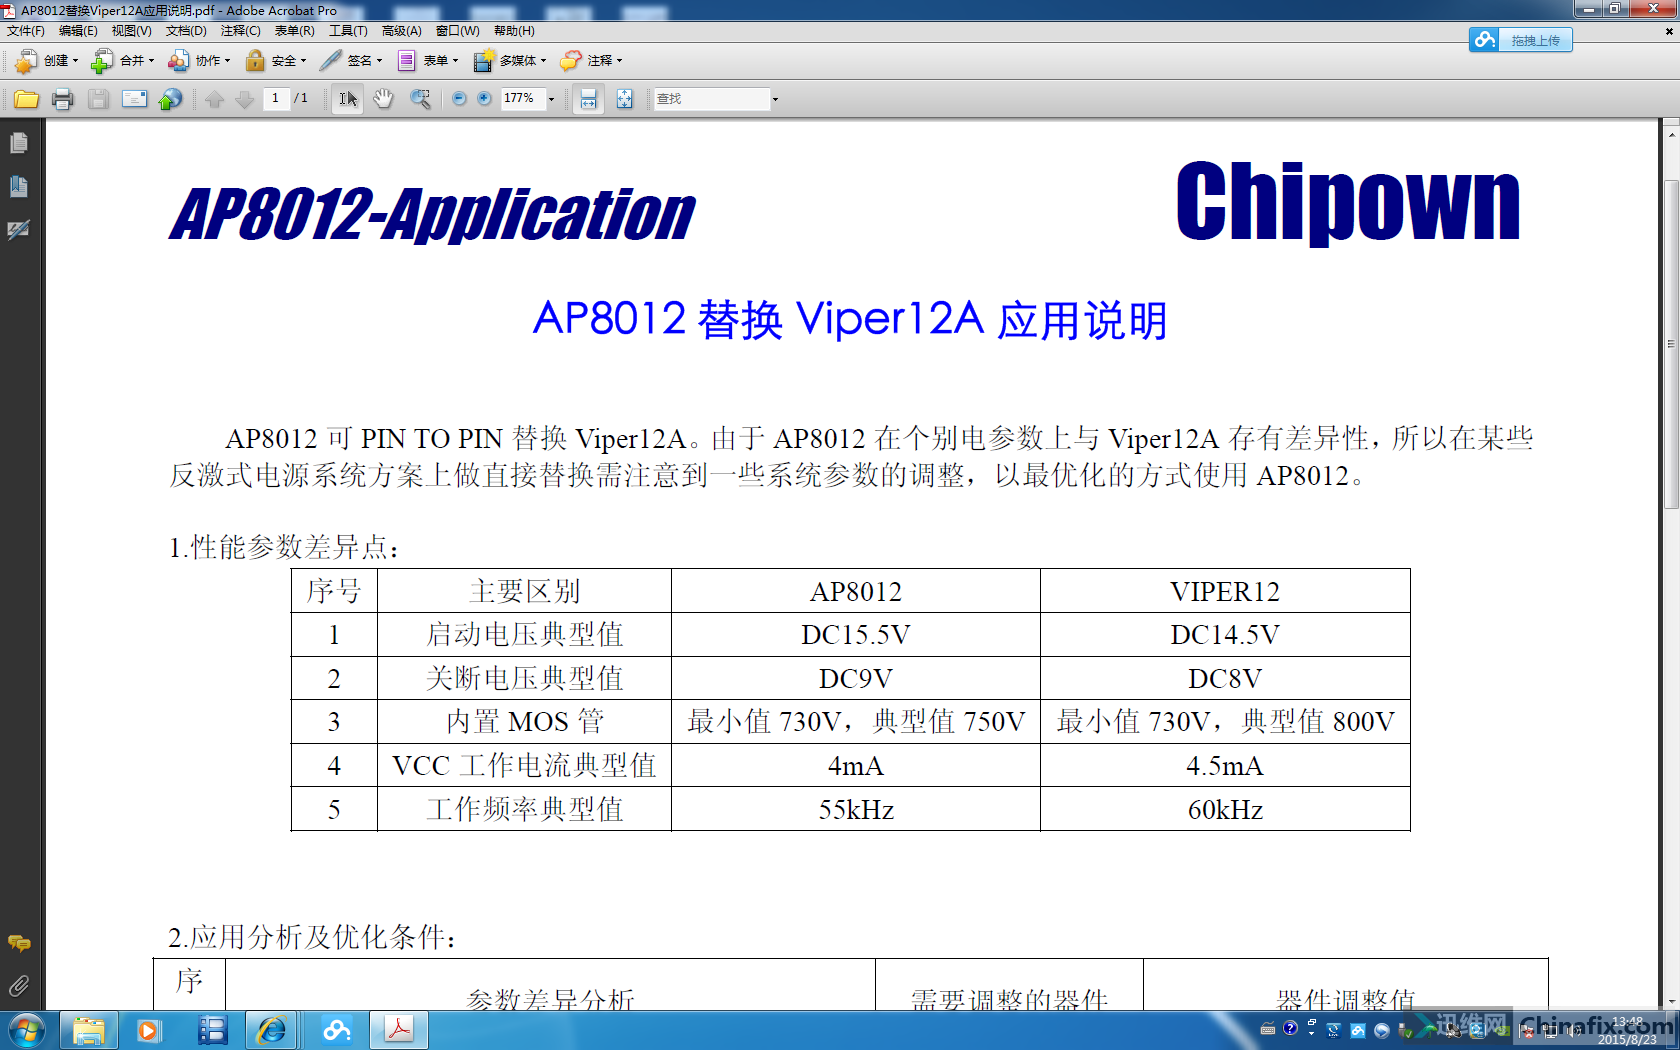
Task: Open the 高级(A) menu
Action: point(401,31)
